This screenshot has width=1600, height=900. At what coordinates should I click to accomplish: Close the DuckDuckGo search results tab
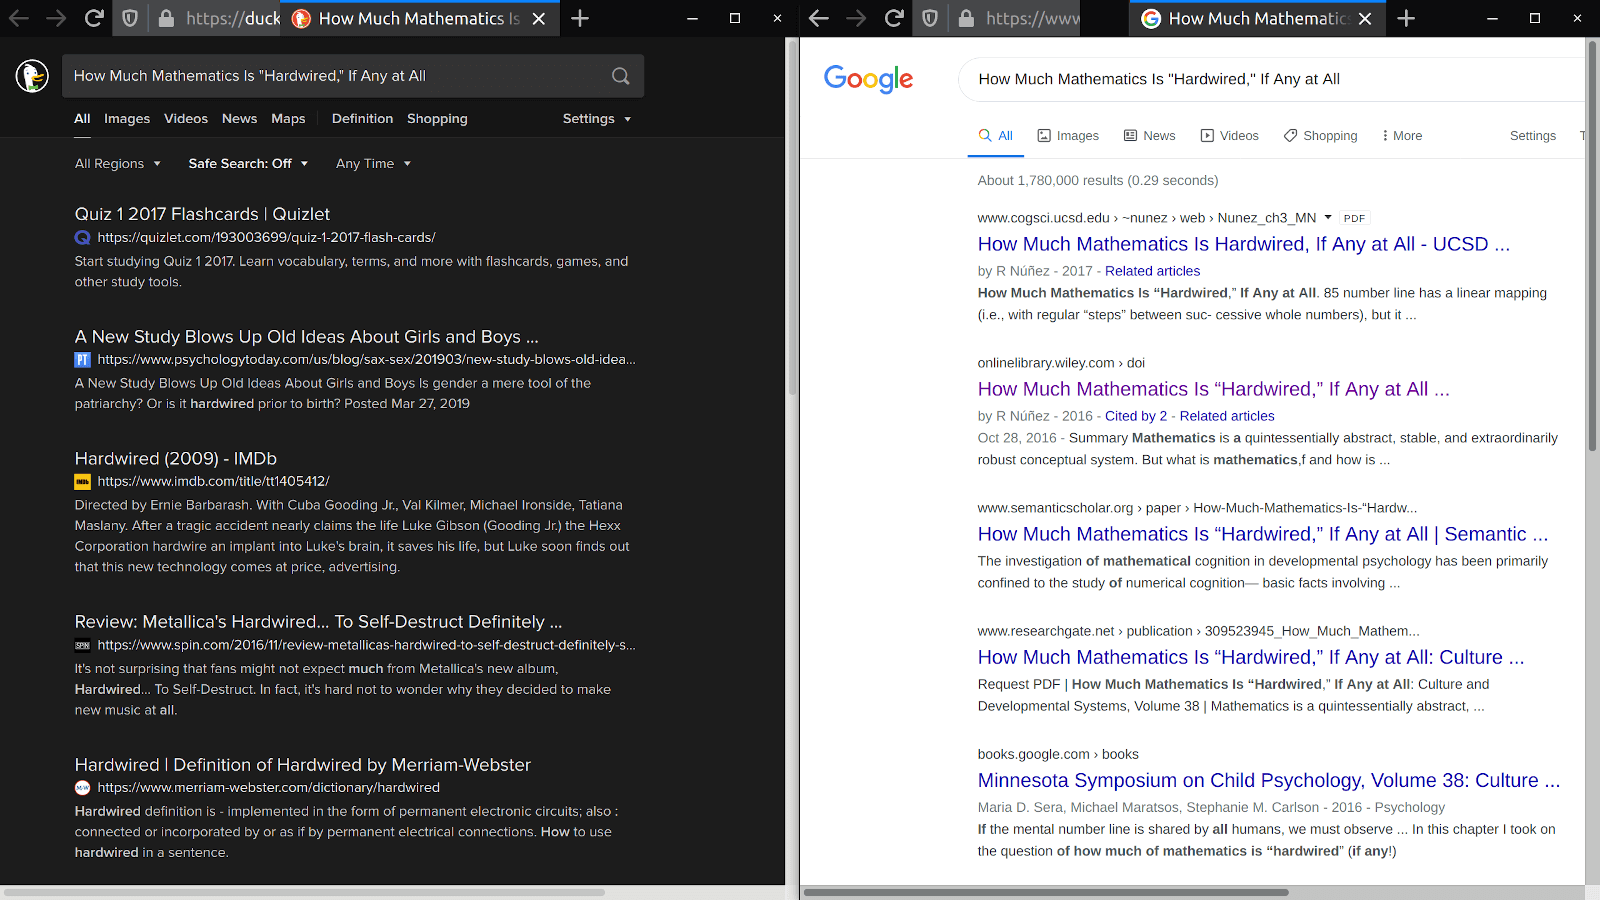tap(539, 19)
